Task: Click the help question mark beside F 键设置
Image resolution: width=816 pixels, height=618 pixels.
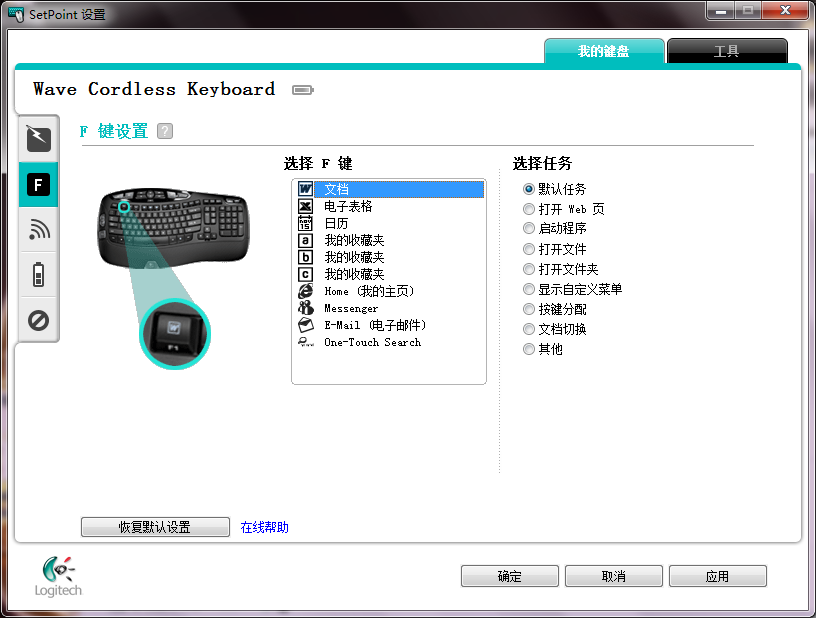Action: (x=164, y=131)
